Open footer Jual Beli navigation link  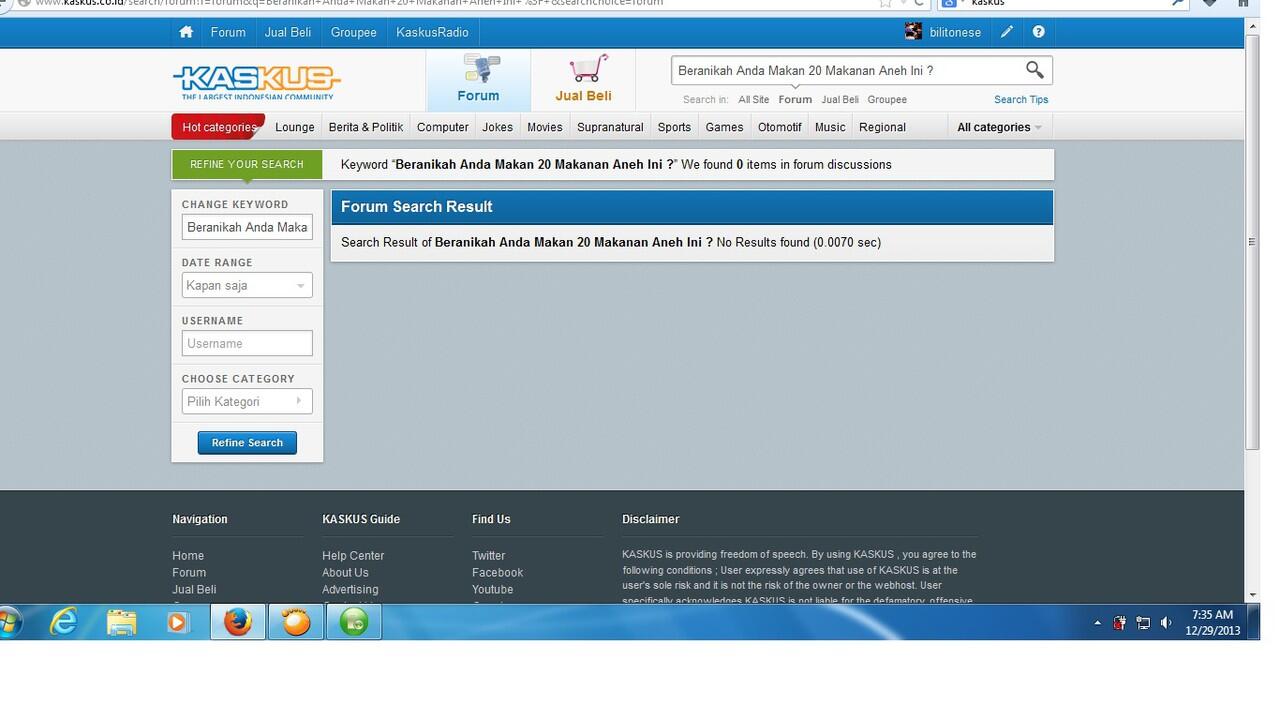tap(194, 590)
